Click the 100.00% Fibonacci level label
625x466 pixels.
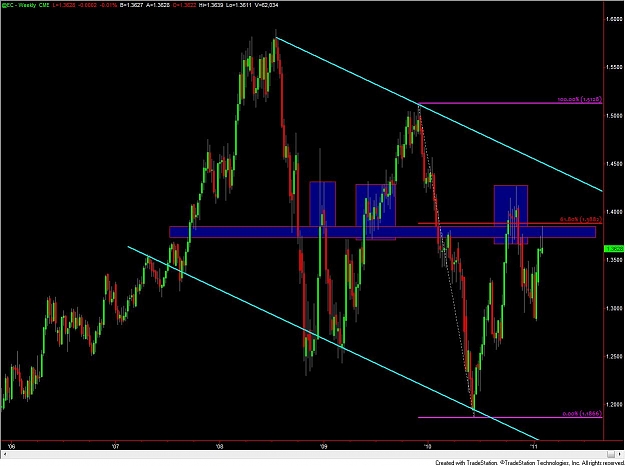(580, 99)
